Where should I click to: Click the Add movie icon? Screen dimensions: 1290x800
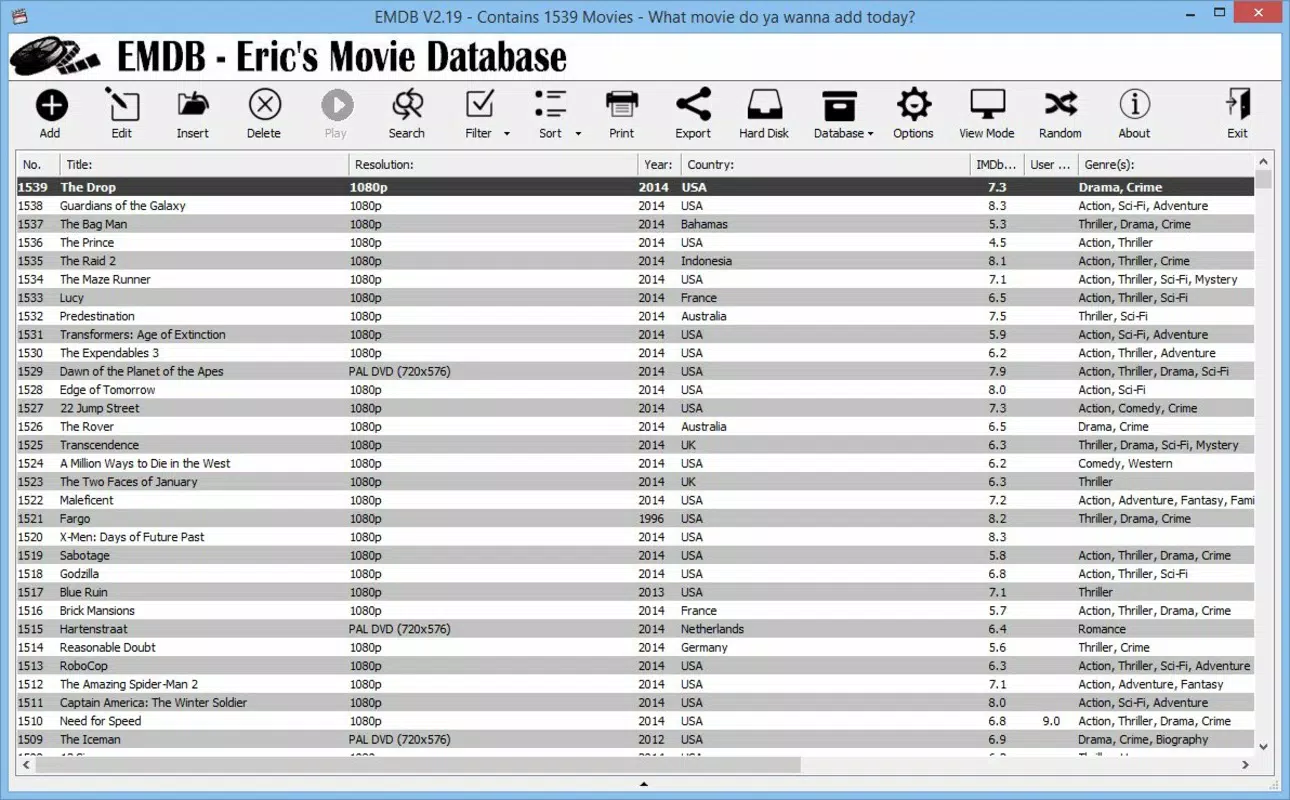(51, 105)
